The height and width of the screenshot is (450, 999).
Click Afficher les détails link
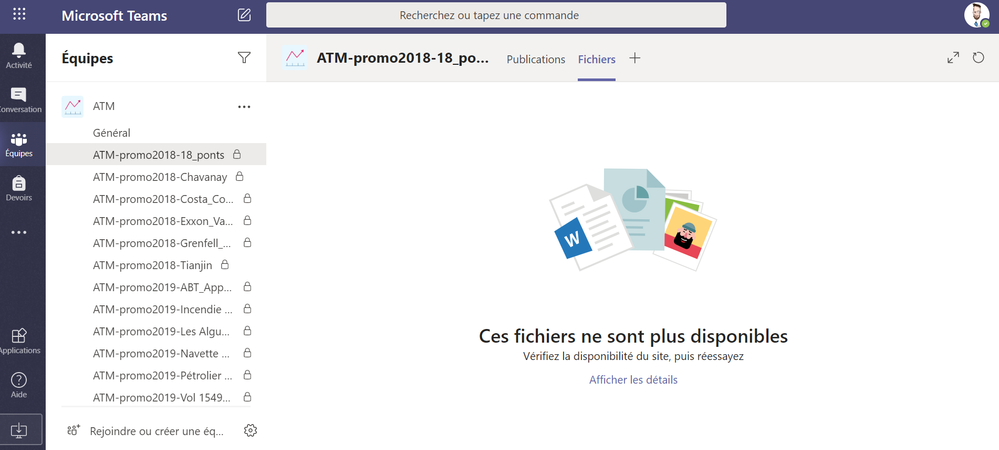click(x=633, y=380)
